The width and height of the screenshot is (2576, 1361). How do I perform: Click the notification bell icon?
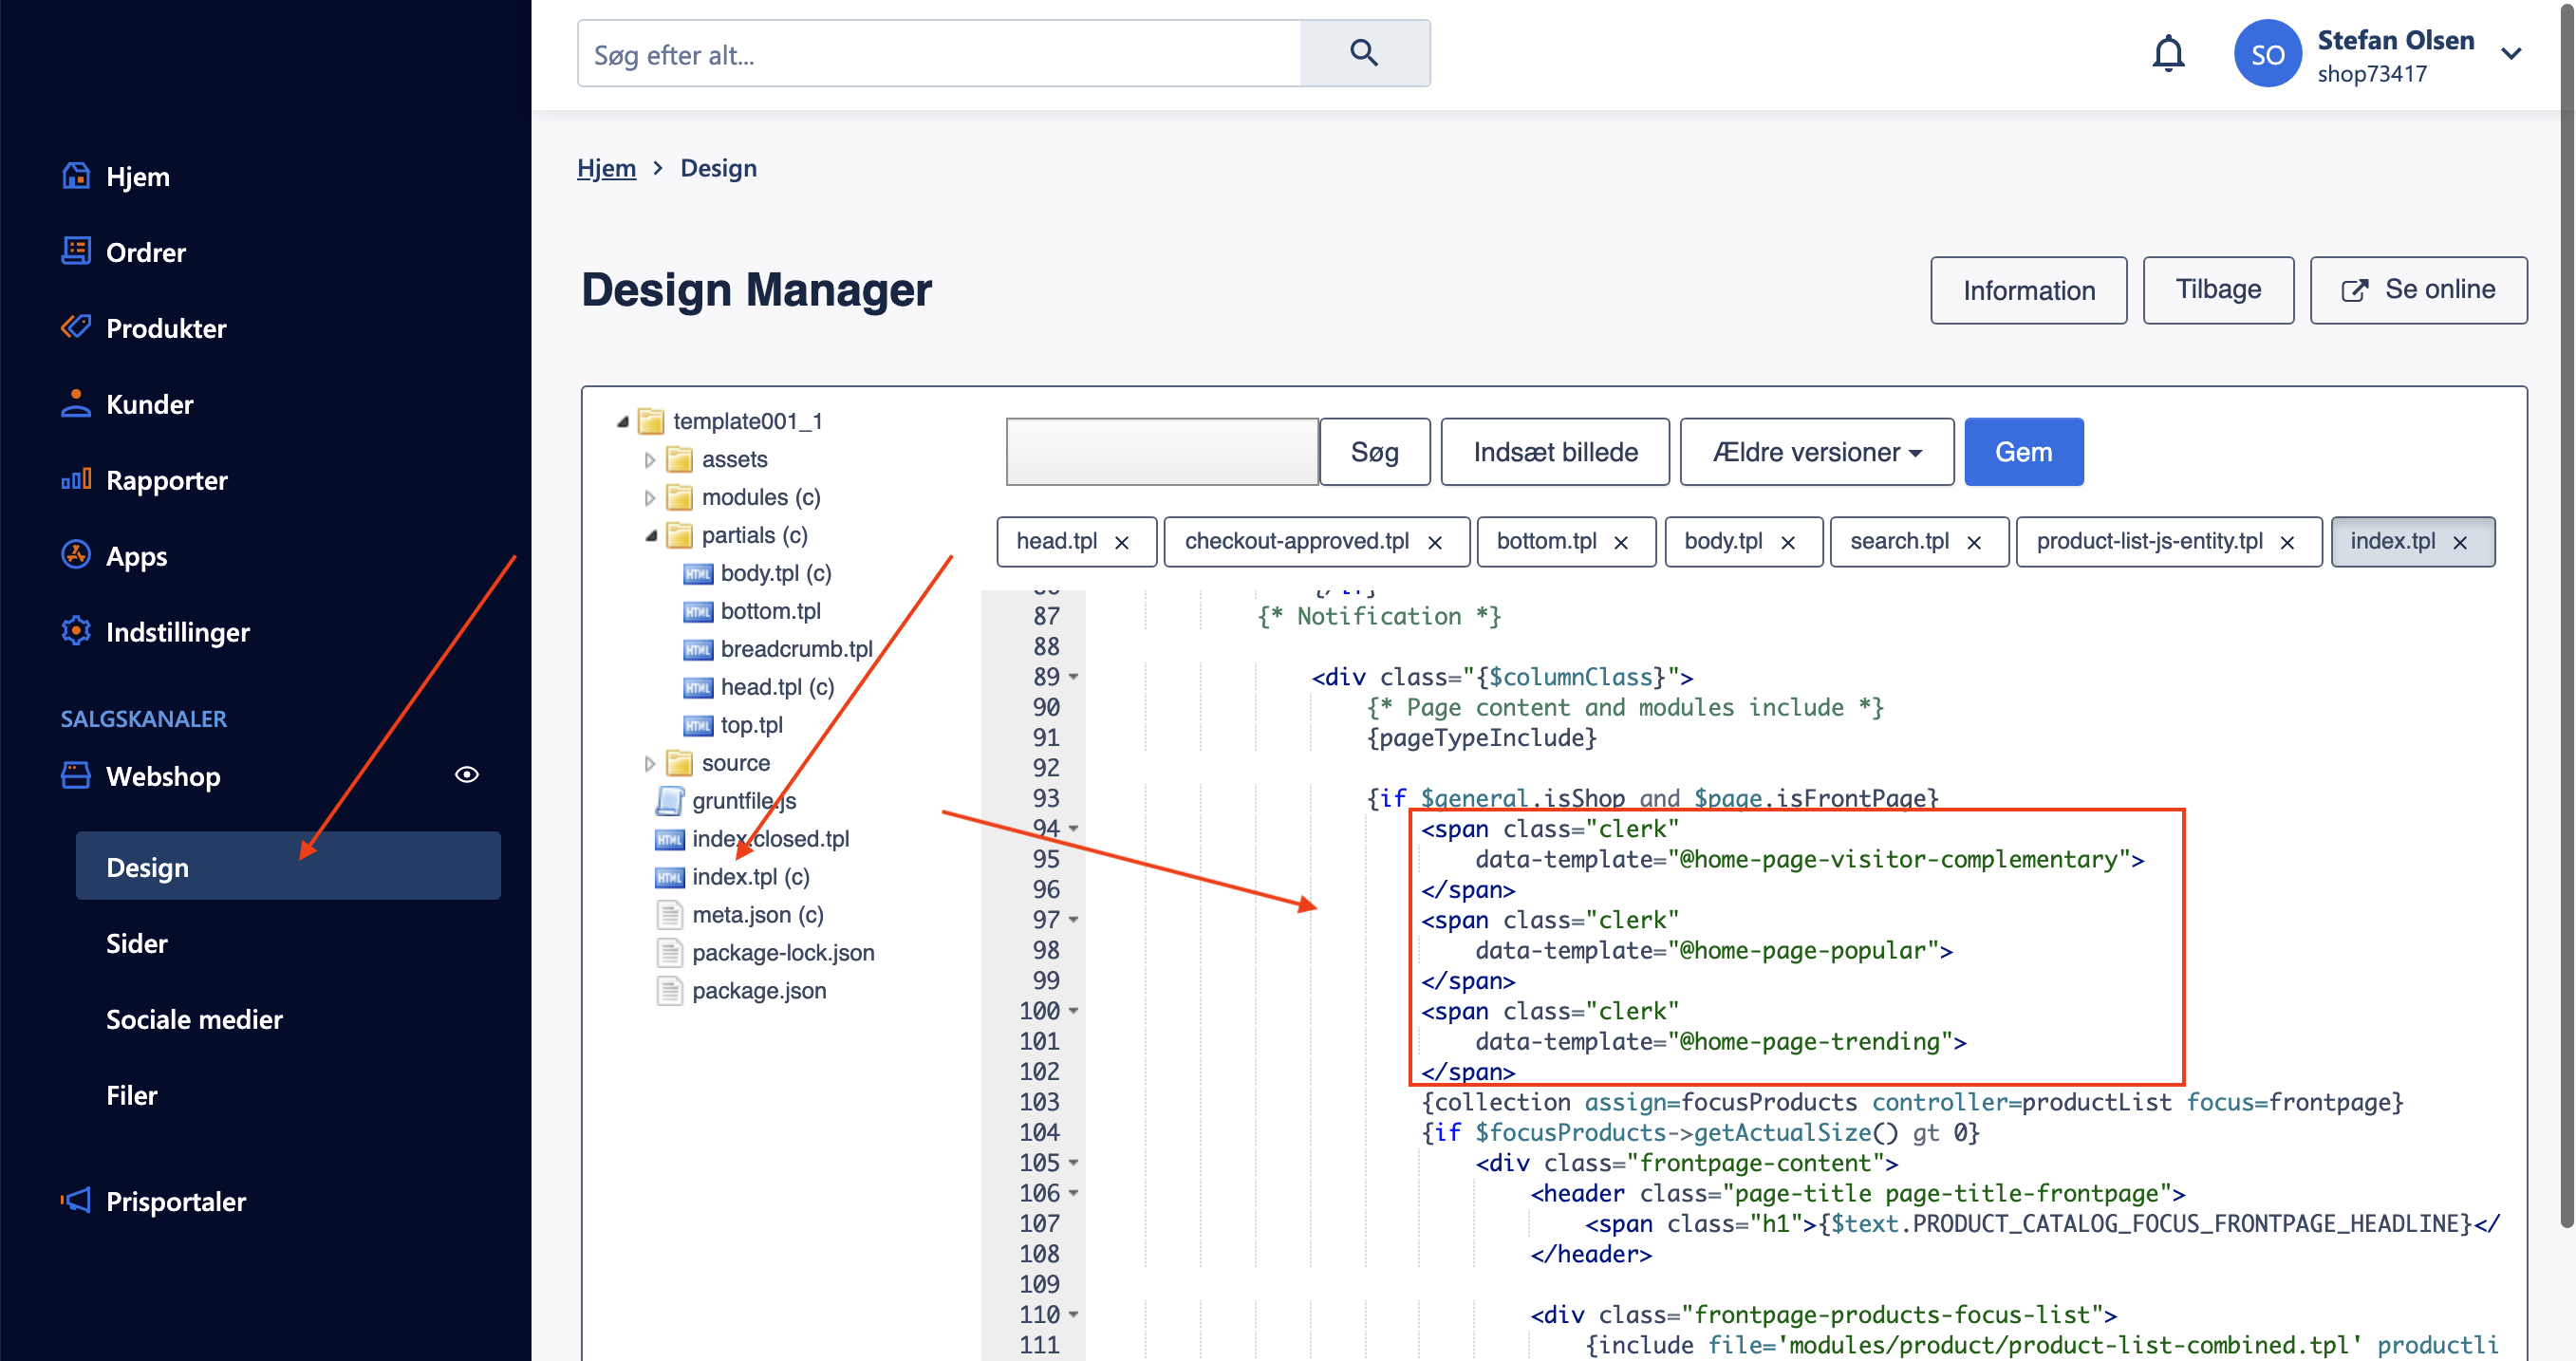coord(2167,54)
